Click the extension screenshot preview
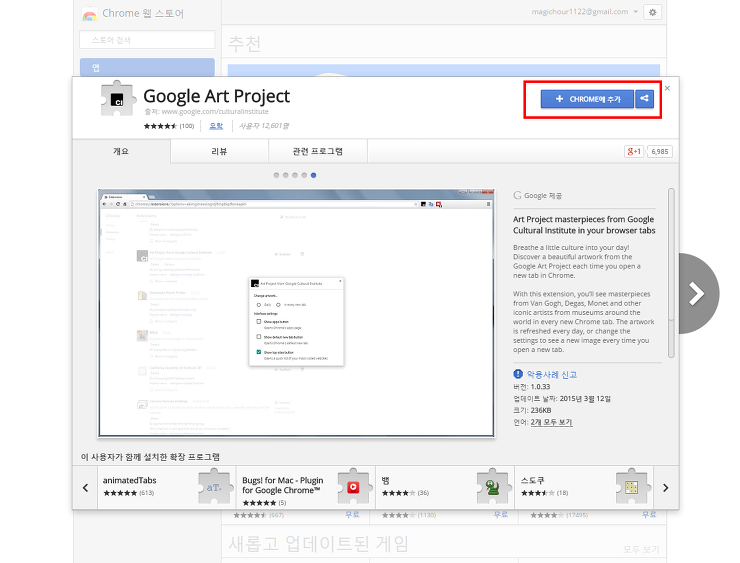The height and width of the screenshot is (563, 740). coord(296,313)
